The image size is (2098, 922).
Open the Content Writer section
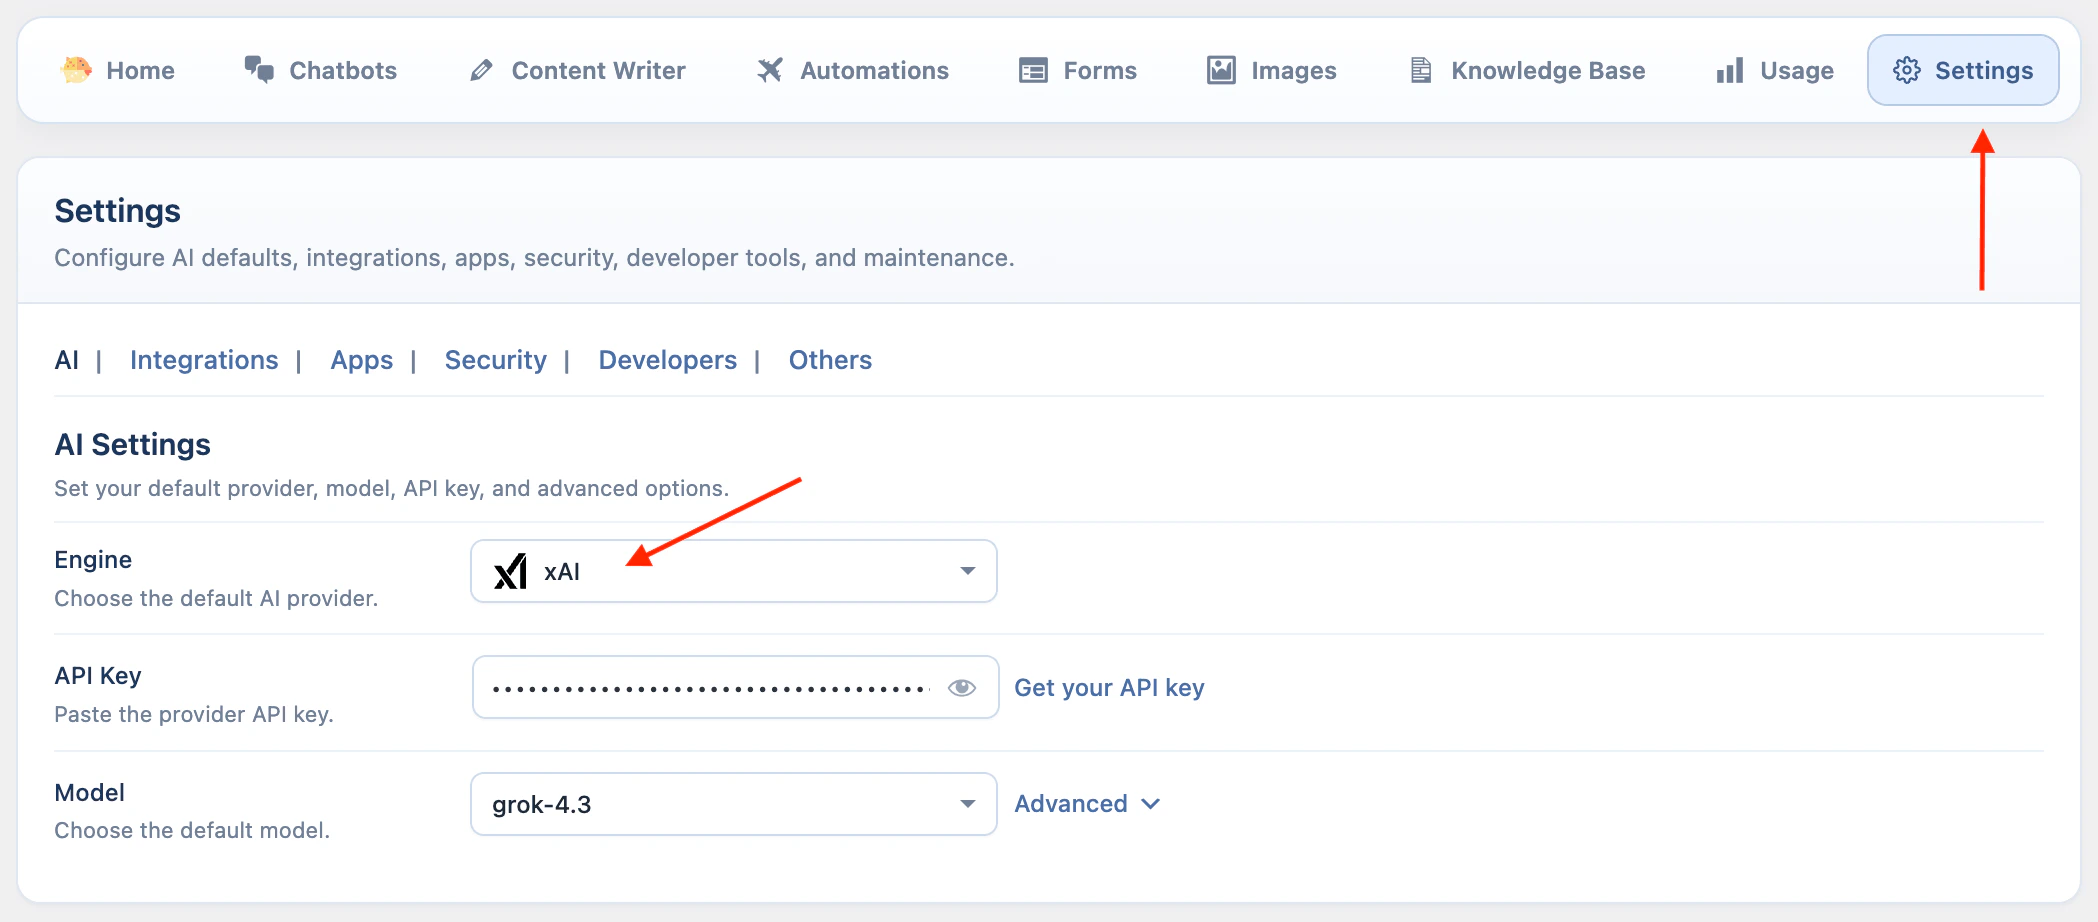(578, 70)
